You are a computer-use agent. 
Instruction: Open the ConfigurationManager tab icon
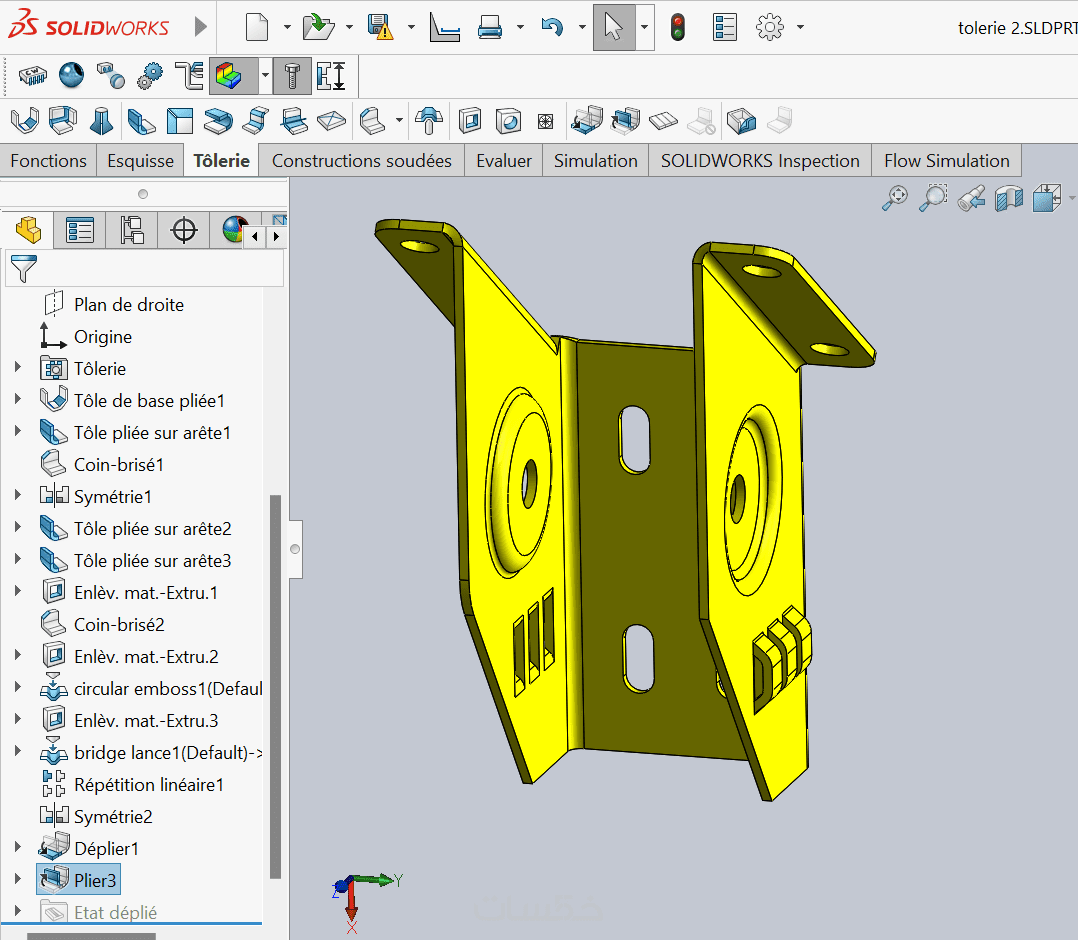[x=132, y=230]
